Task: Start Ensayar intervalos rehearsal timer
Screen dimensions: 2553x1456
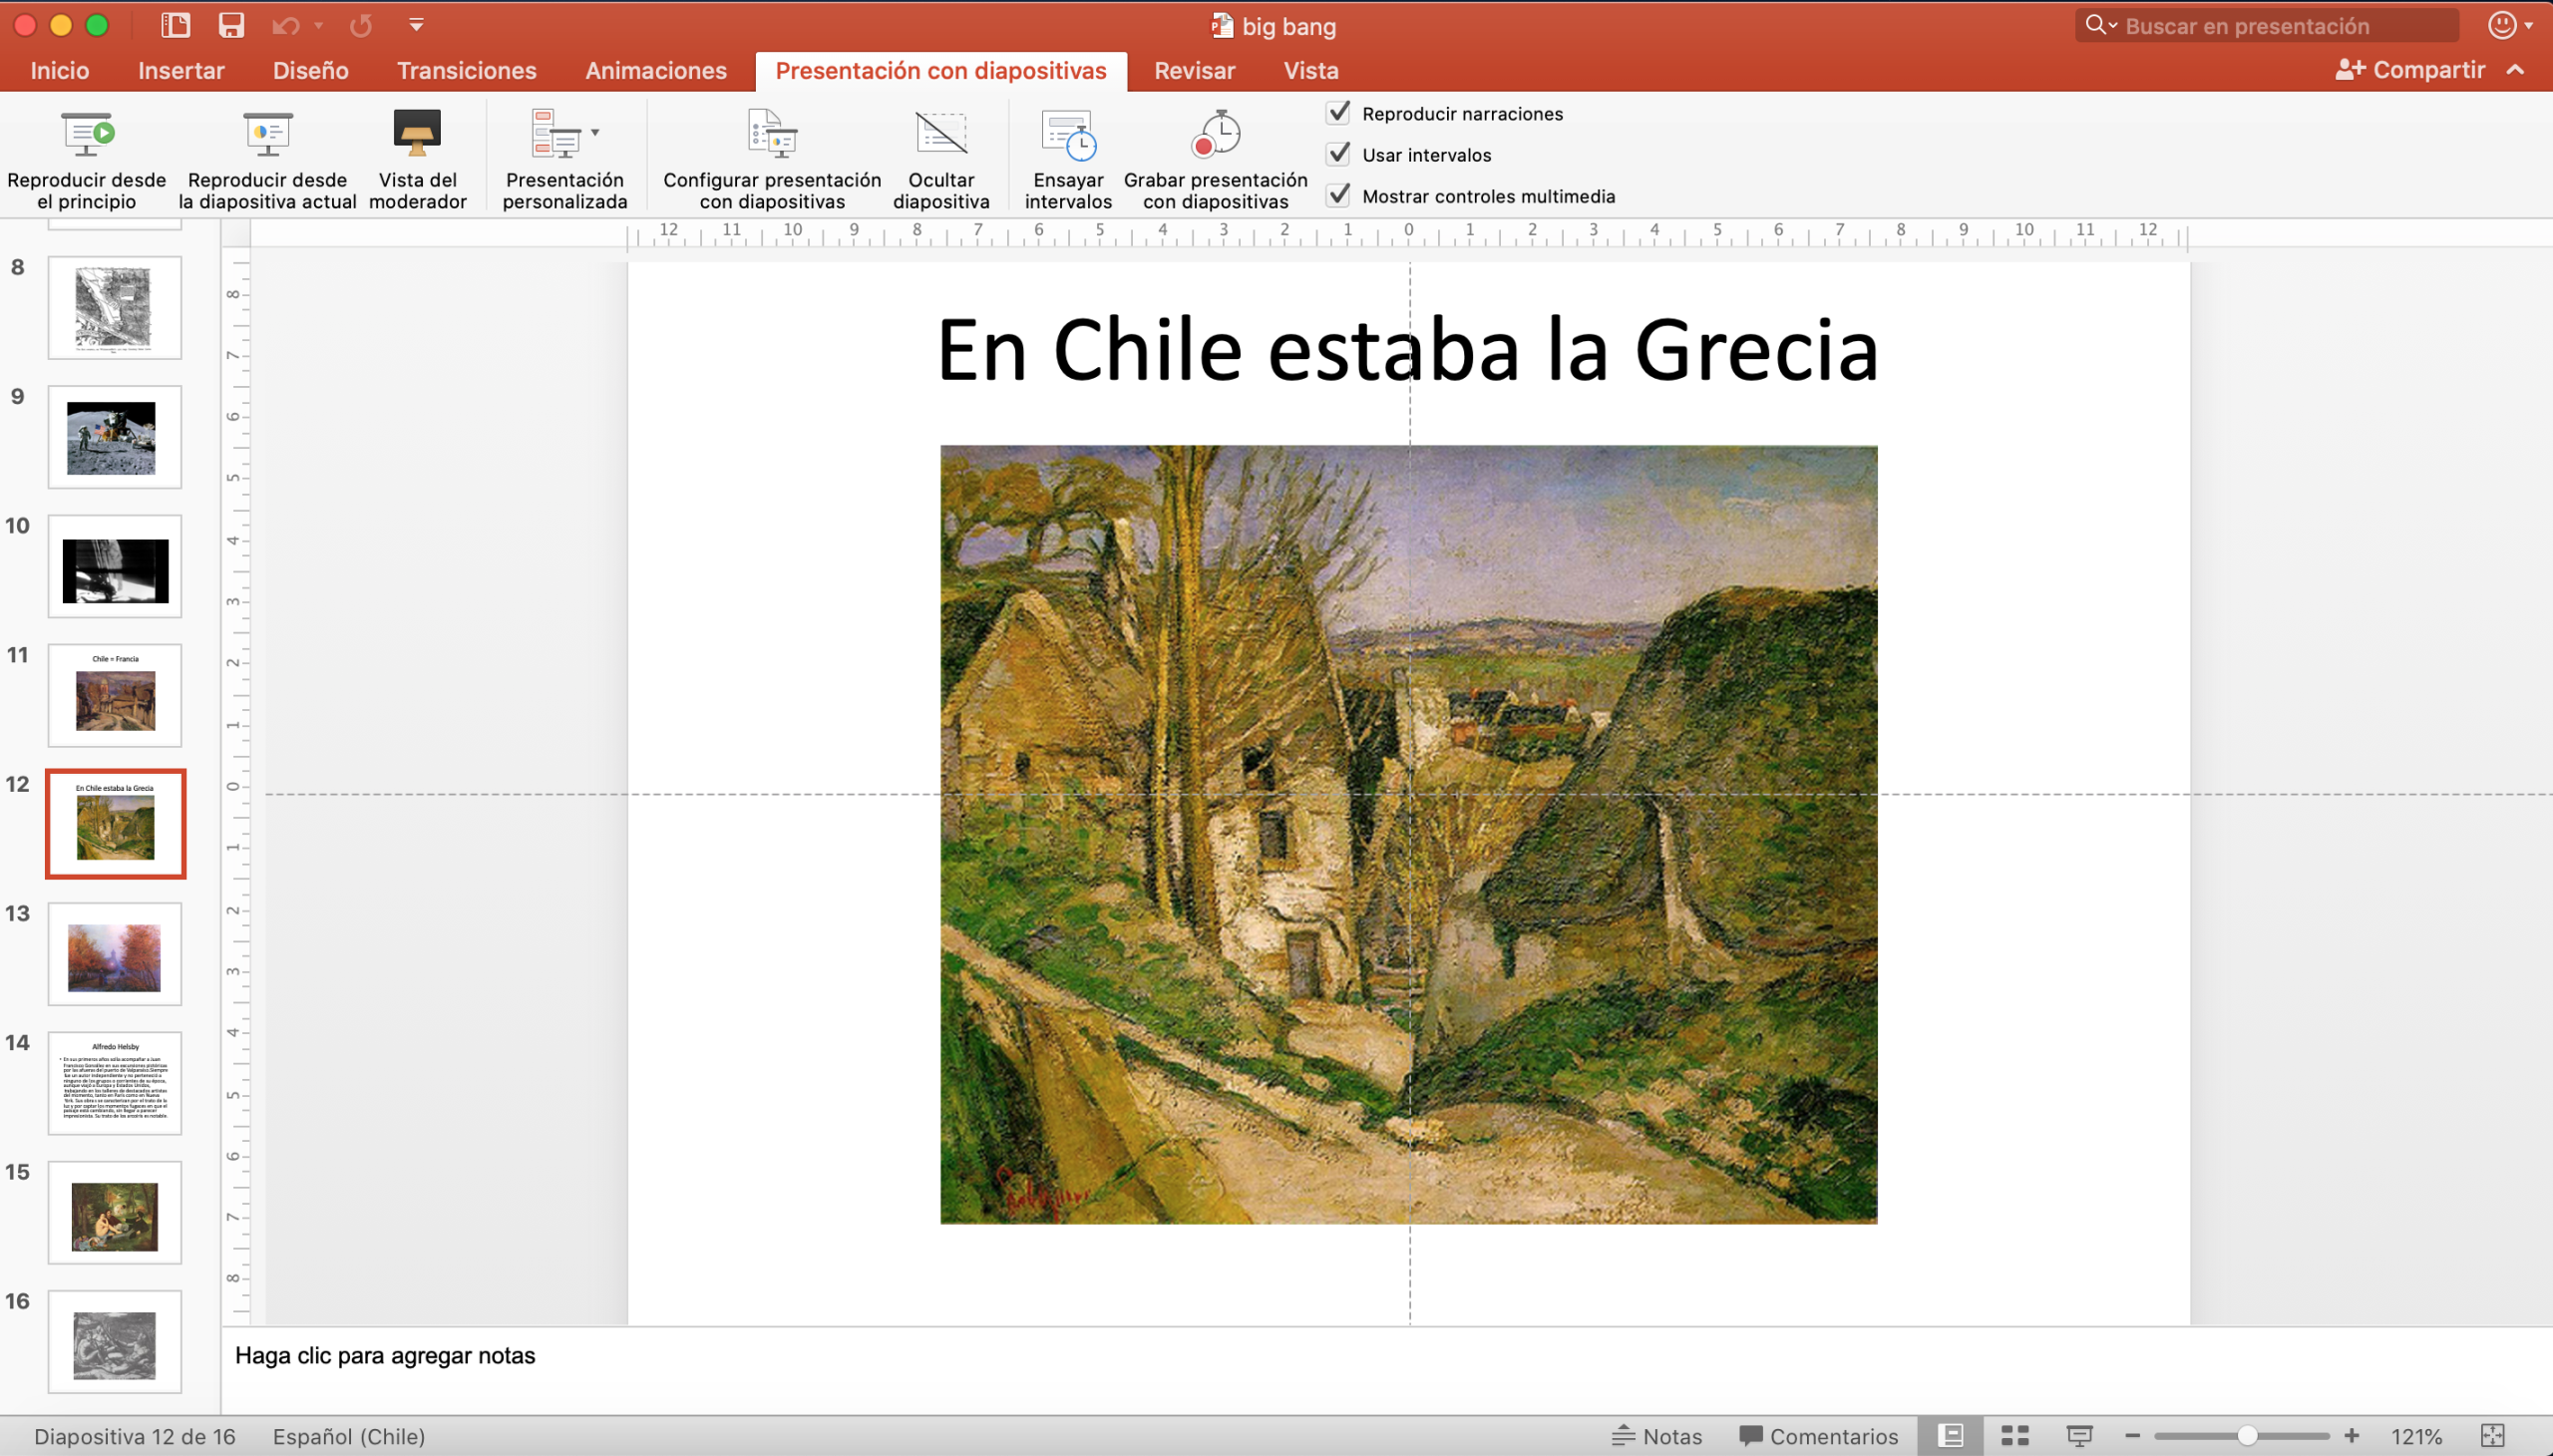Action: tap(1068, 135)
